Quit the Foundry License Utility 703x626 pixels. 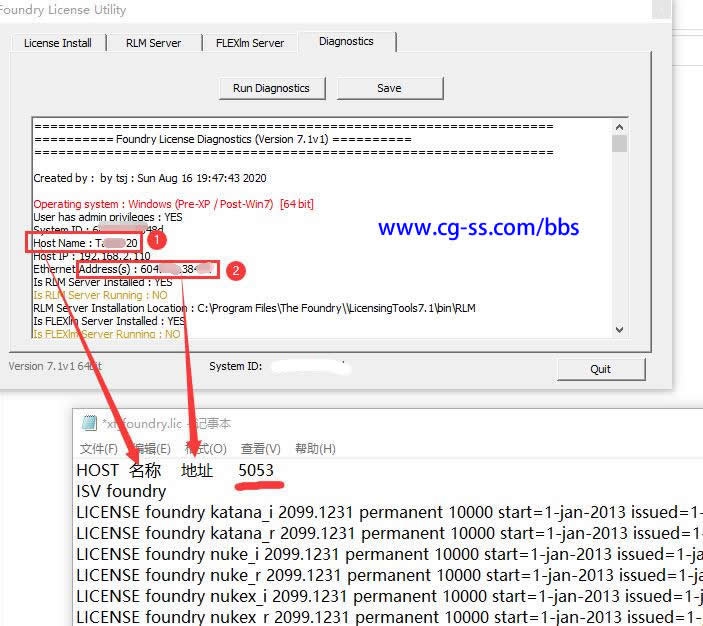tap(600, 369)
